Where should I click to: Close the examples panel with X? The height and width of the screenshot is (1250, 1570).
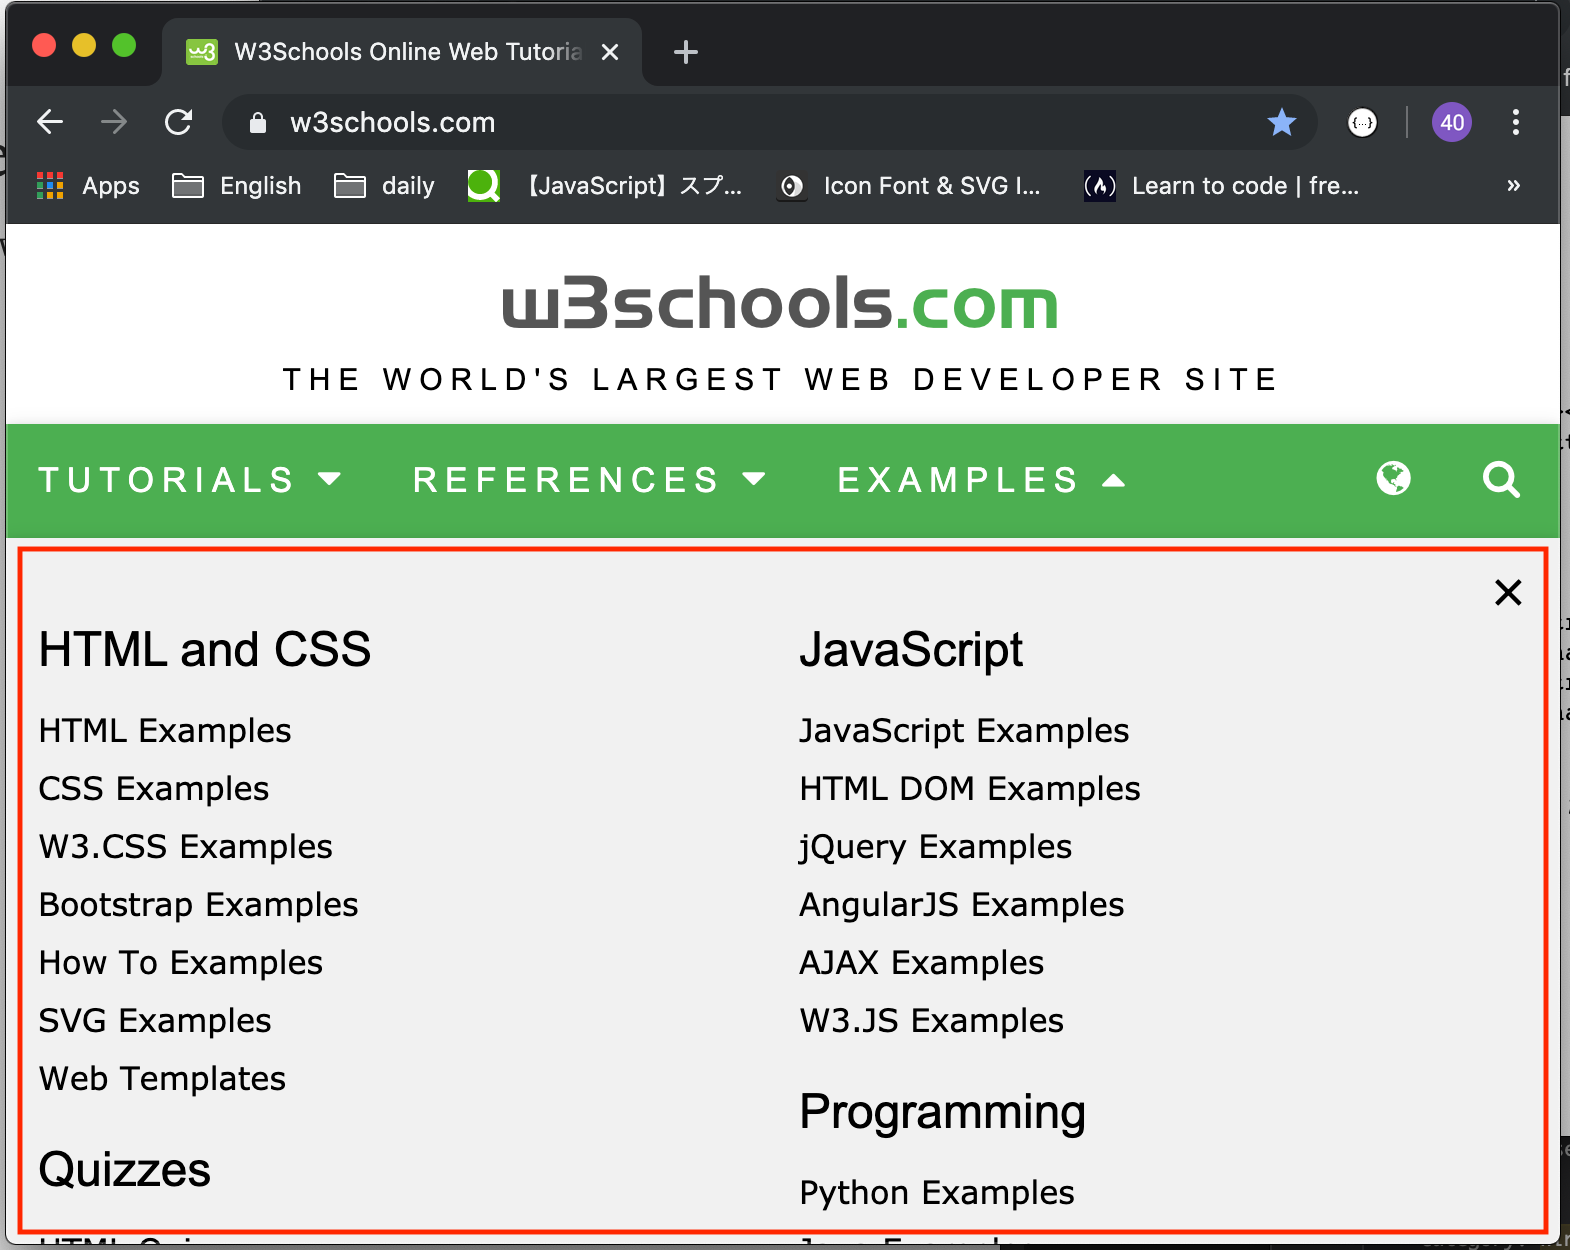(1508, 592)
